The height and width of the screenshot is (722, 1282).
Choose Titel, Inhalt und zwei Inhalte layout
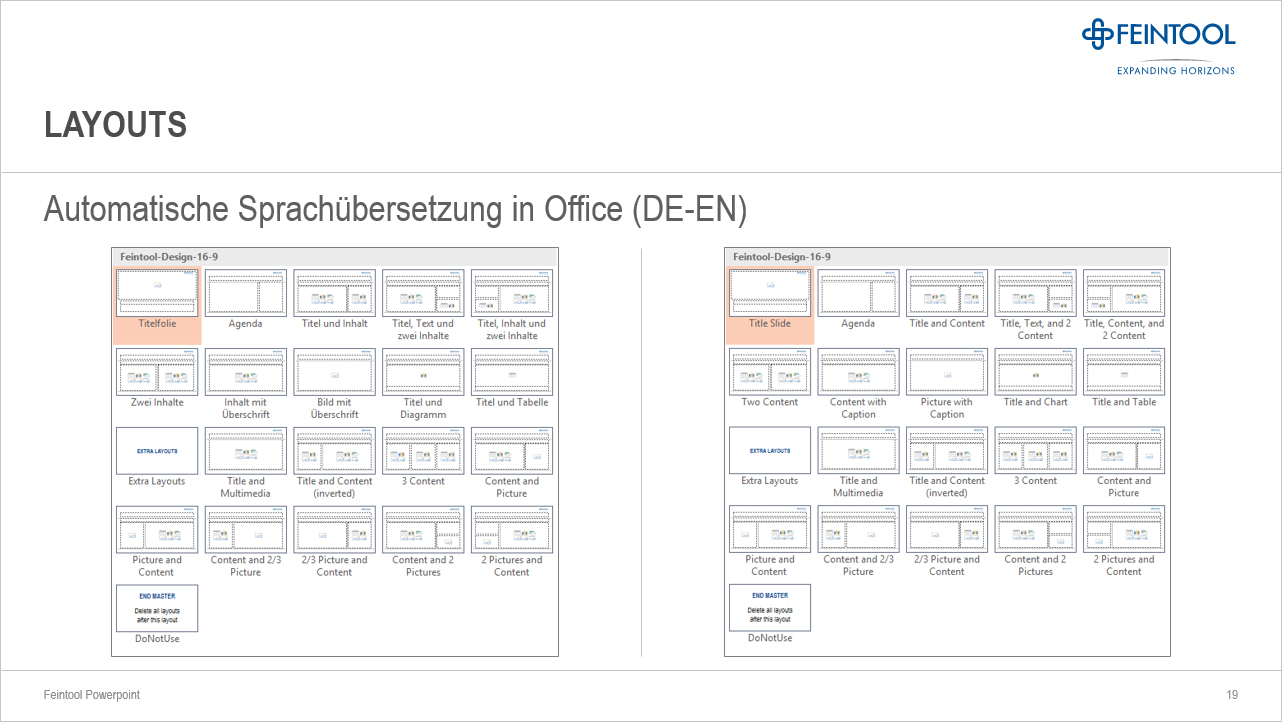coord(511,293)
